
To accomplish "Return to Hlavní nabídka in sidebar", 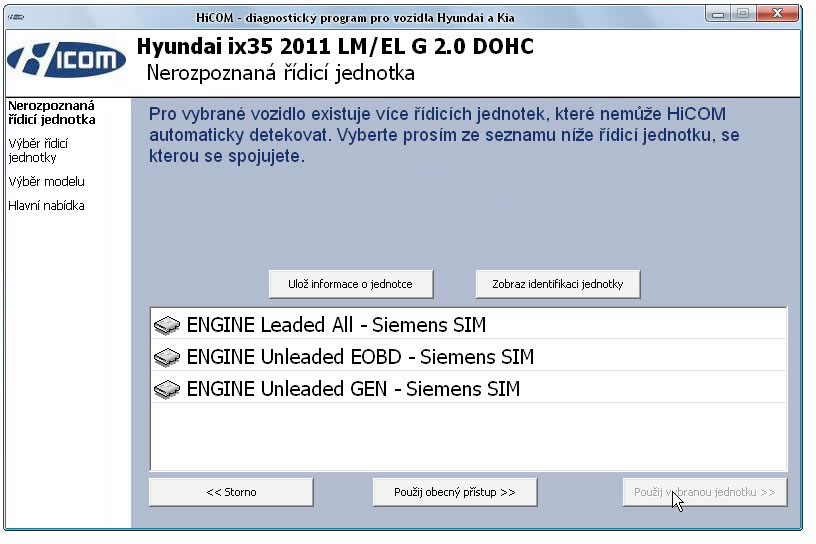I will [46, 206].
